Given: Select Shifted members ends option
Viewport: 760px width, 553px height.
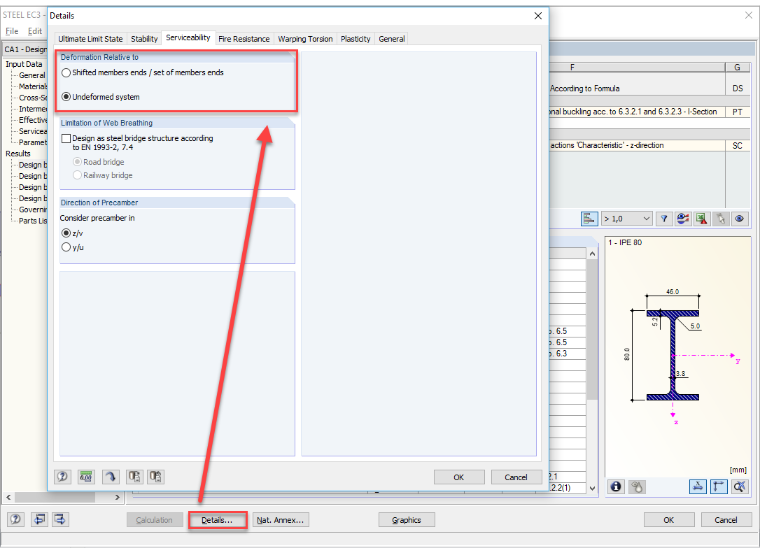Looking at the screenshot, I should click(143, 73).
